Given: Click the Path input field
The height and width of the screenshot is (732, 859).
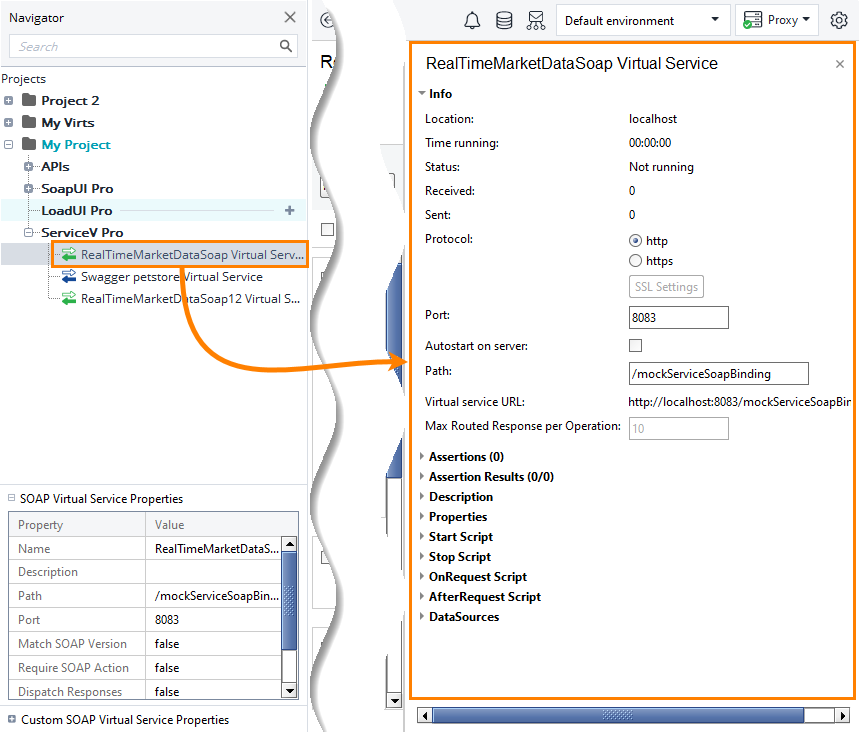Looking at the screenshot, I should click(718, 373).
